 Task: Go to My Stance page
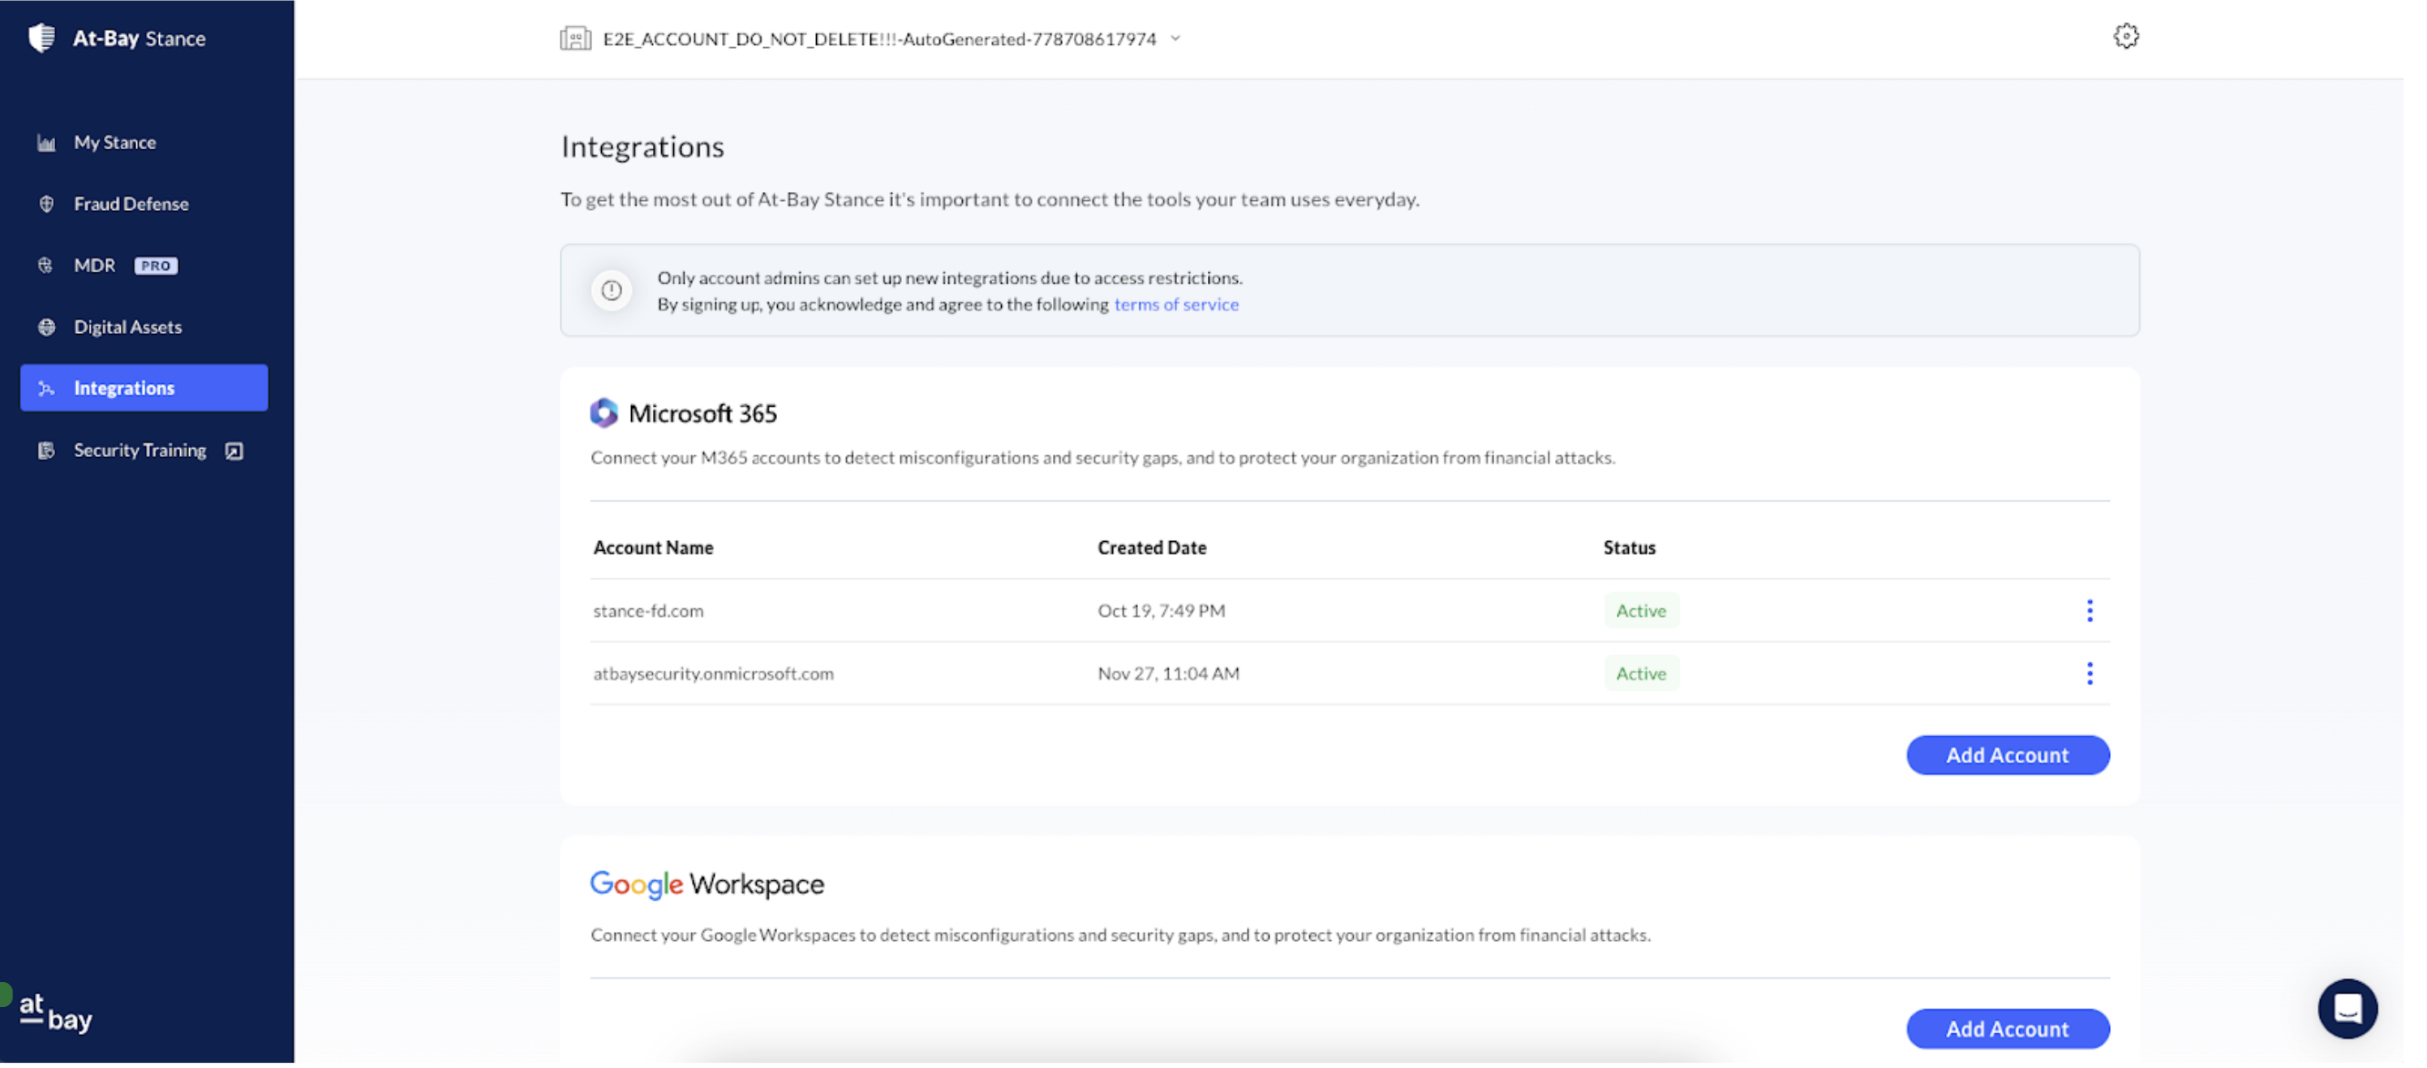114,142
